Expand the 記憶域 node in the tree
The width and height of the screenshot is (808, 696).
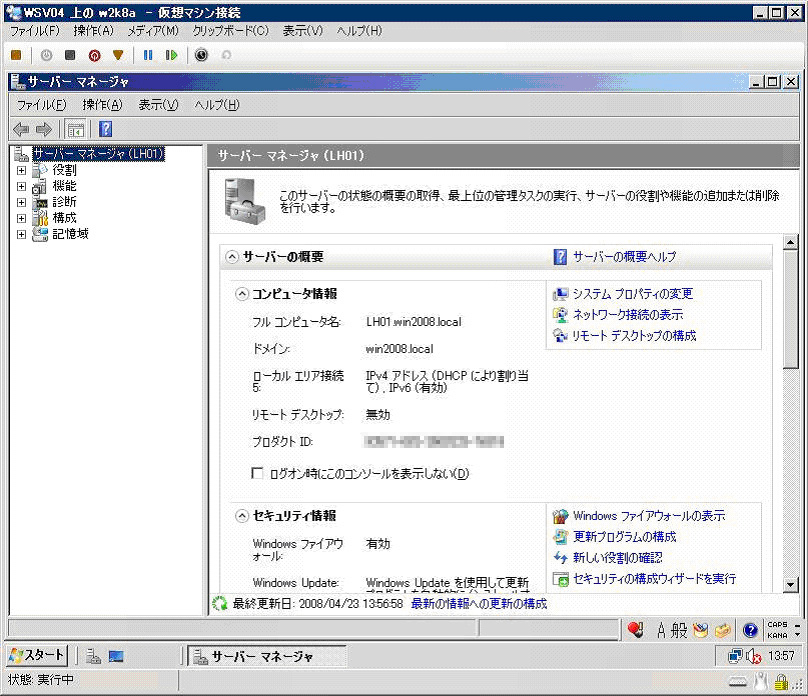(21, 234)
